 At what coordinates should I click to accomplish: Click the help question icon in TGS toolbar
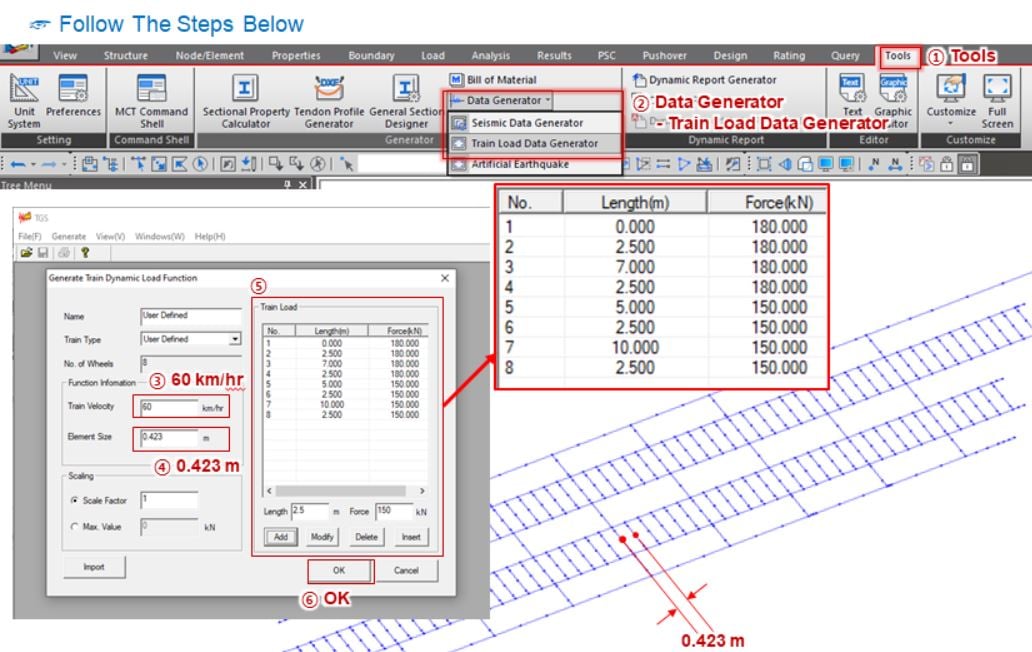click(x=85, y=253)
